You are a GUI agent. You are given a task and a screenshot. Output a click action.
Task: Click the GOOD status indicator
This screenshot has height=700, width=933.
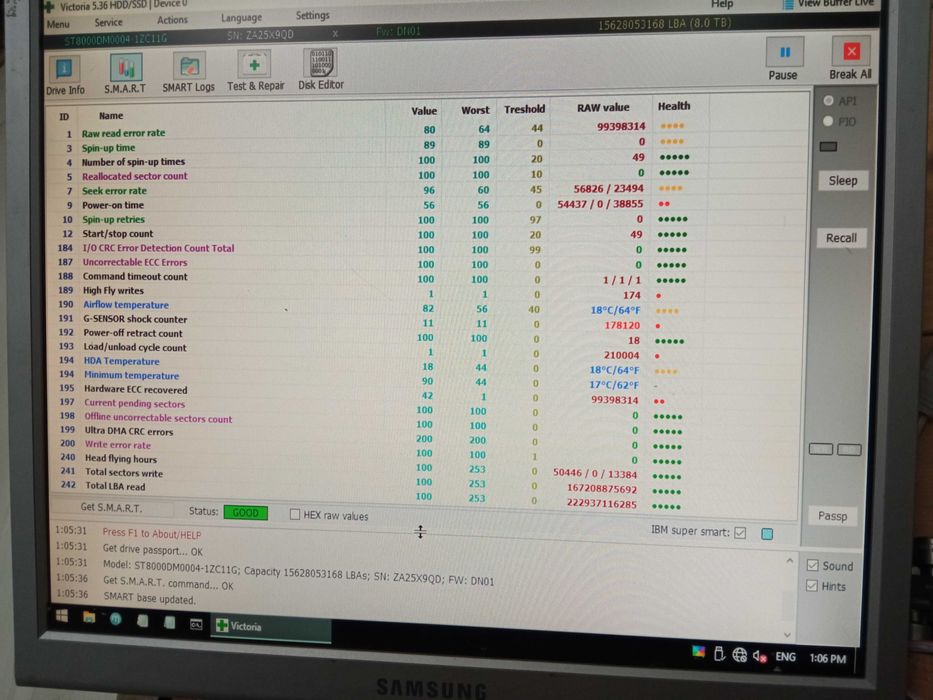(246, 512)
